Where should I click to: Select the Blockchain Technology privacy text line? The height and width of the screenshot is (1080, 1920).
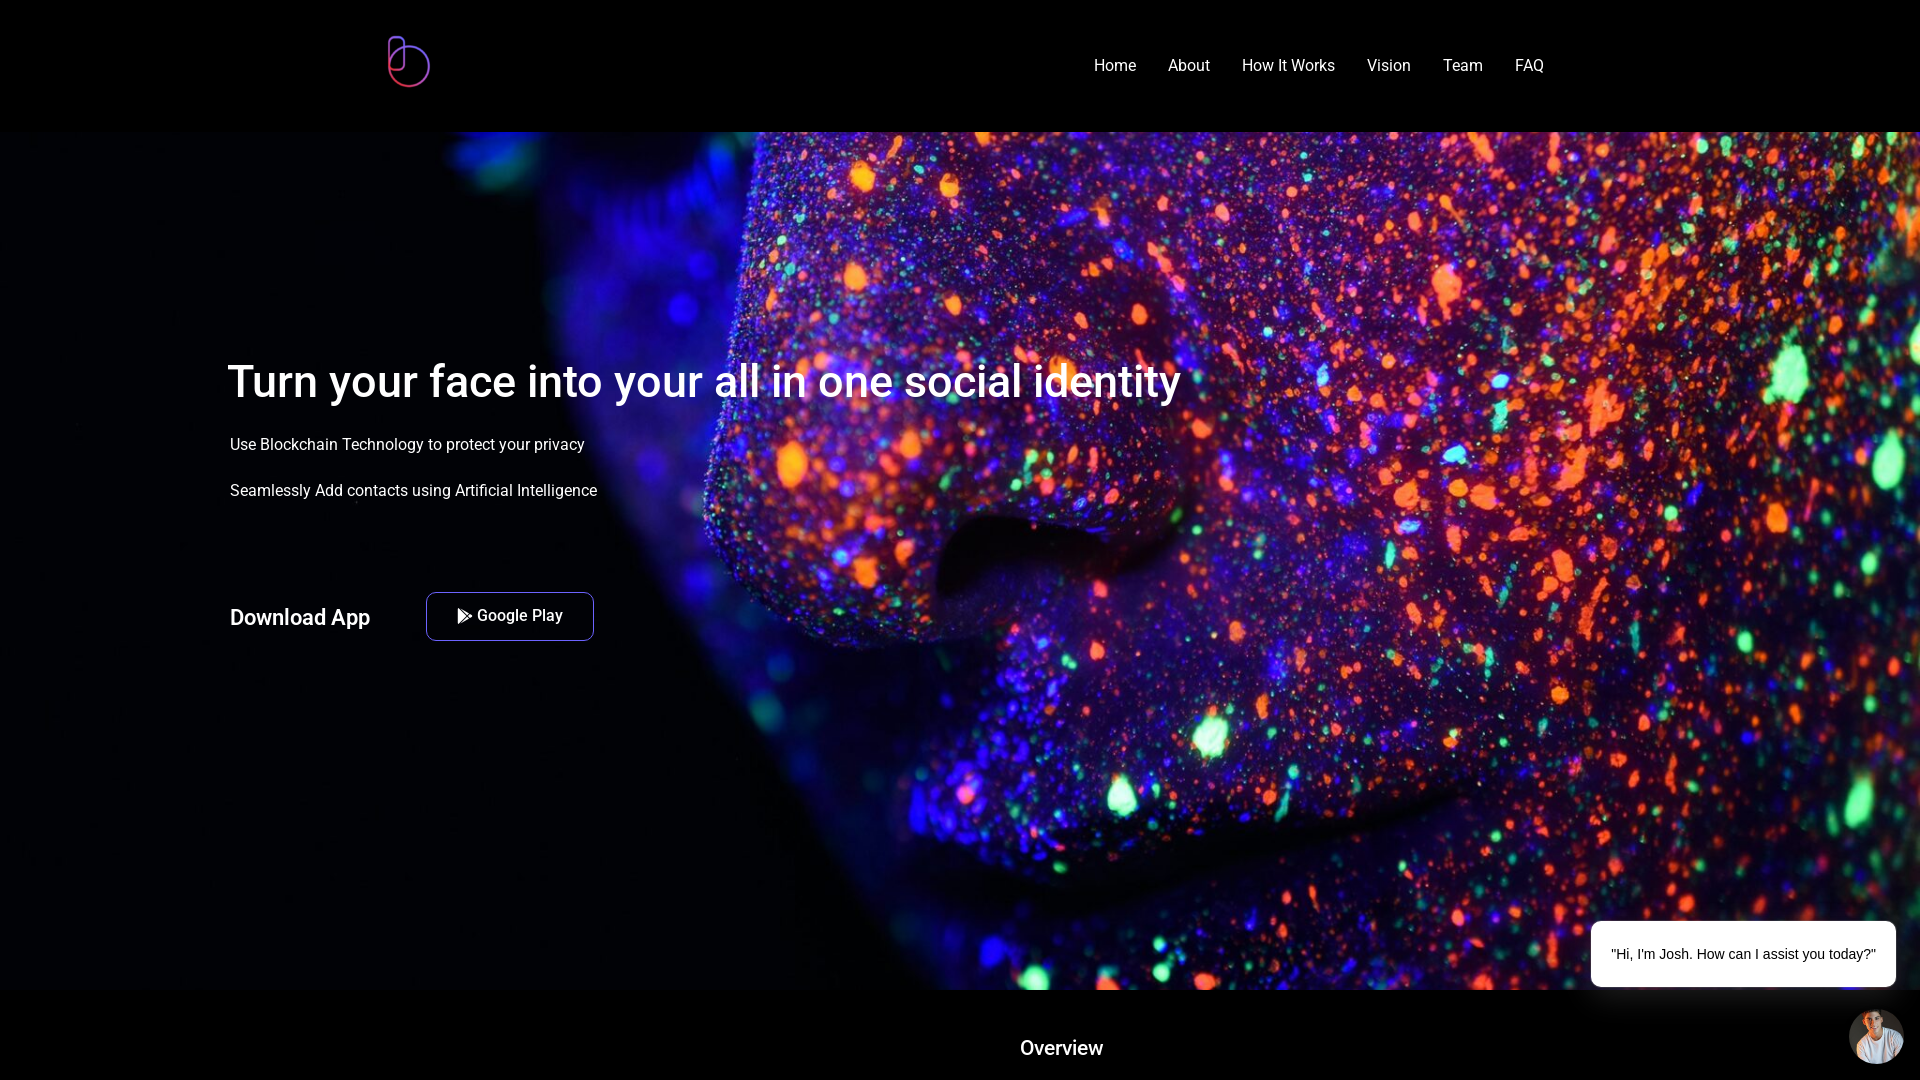click(407, 445)
